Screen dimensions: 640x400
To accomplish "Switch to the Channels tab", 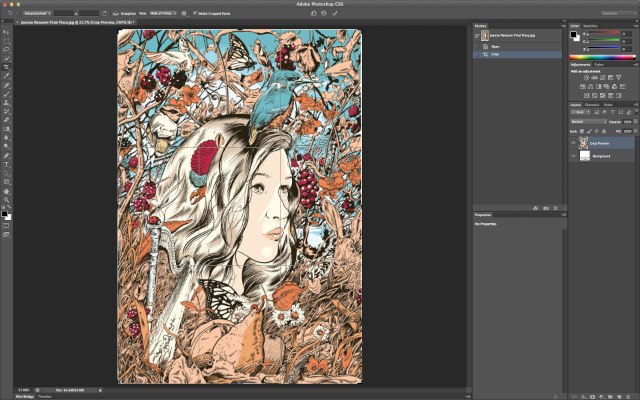I will coord(592,104).
